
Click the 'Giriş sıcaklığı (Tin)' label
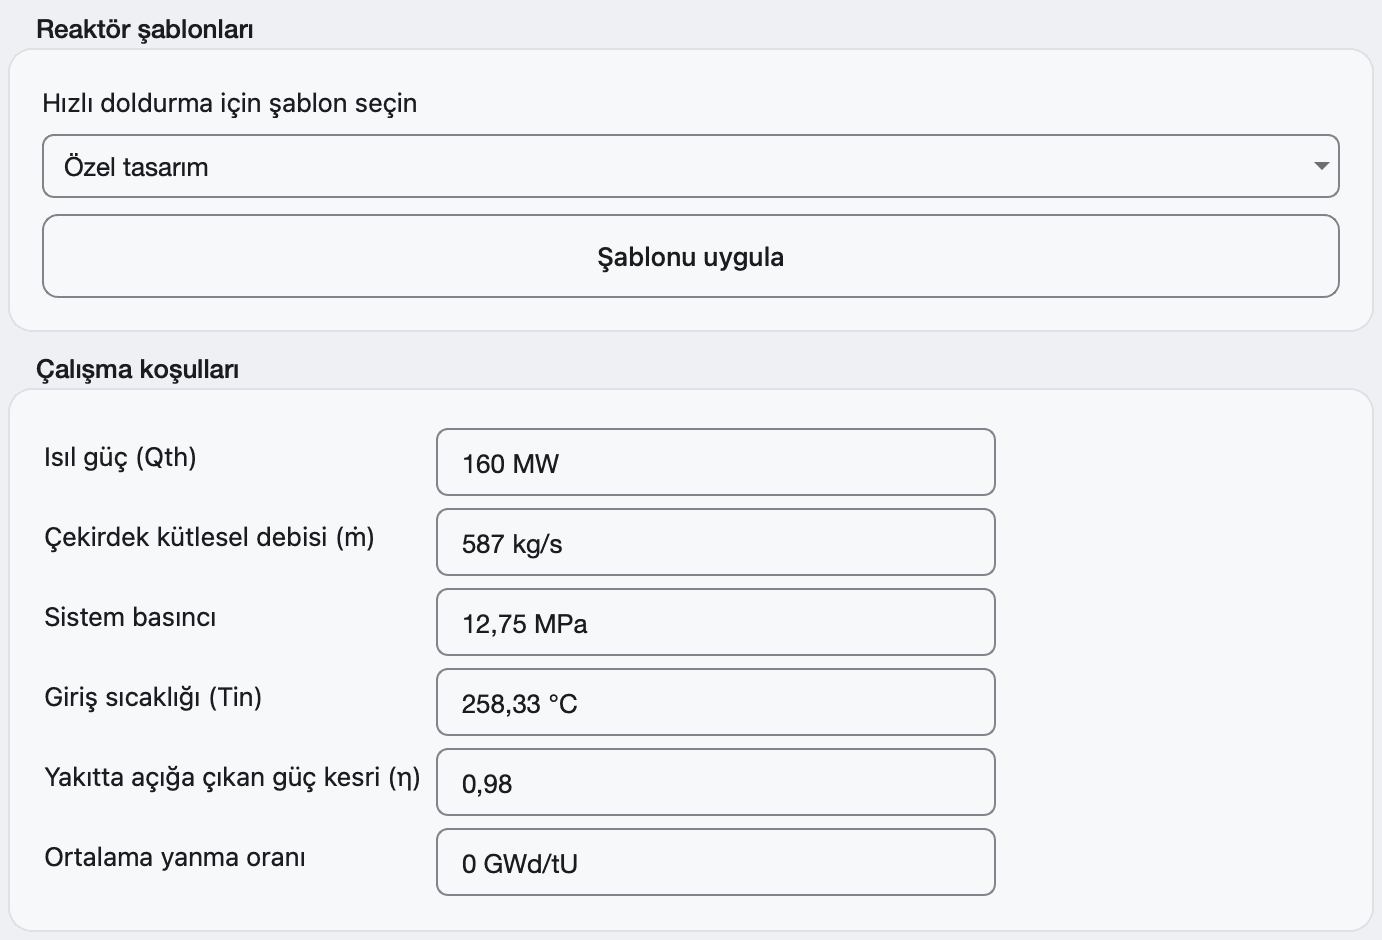click(x=153, y=697)
